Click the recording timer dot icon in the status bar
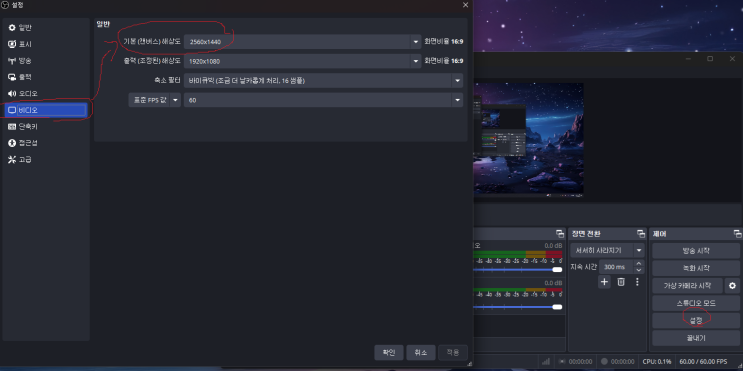Image resolution: width=743 pixels, height=371 pixels. [604, 362]
